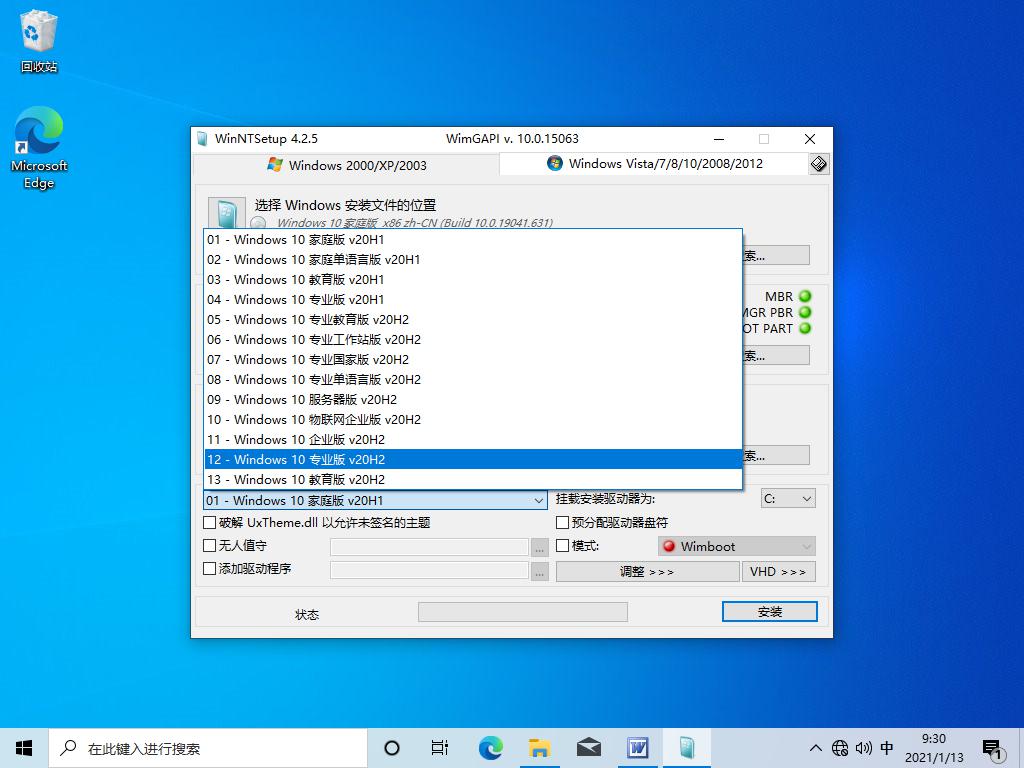
Task: Open Recycle Bin desktop icon
Action: pos(39,41)
